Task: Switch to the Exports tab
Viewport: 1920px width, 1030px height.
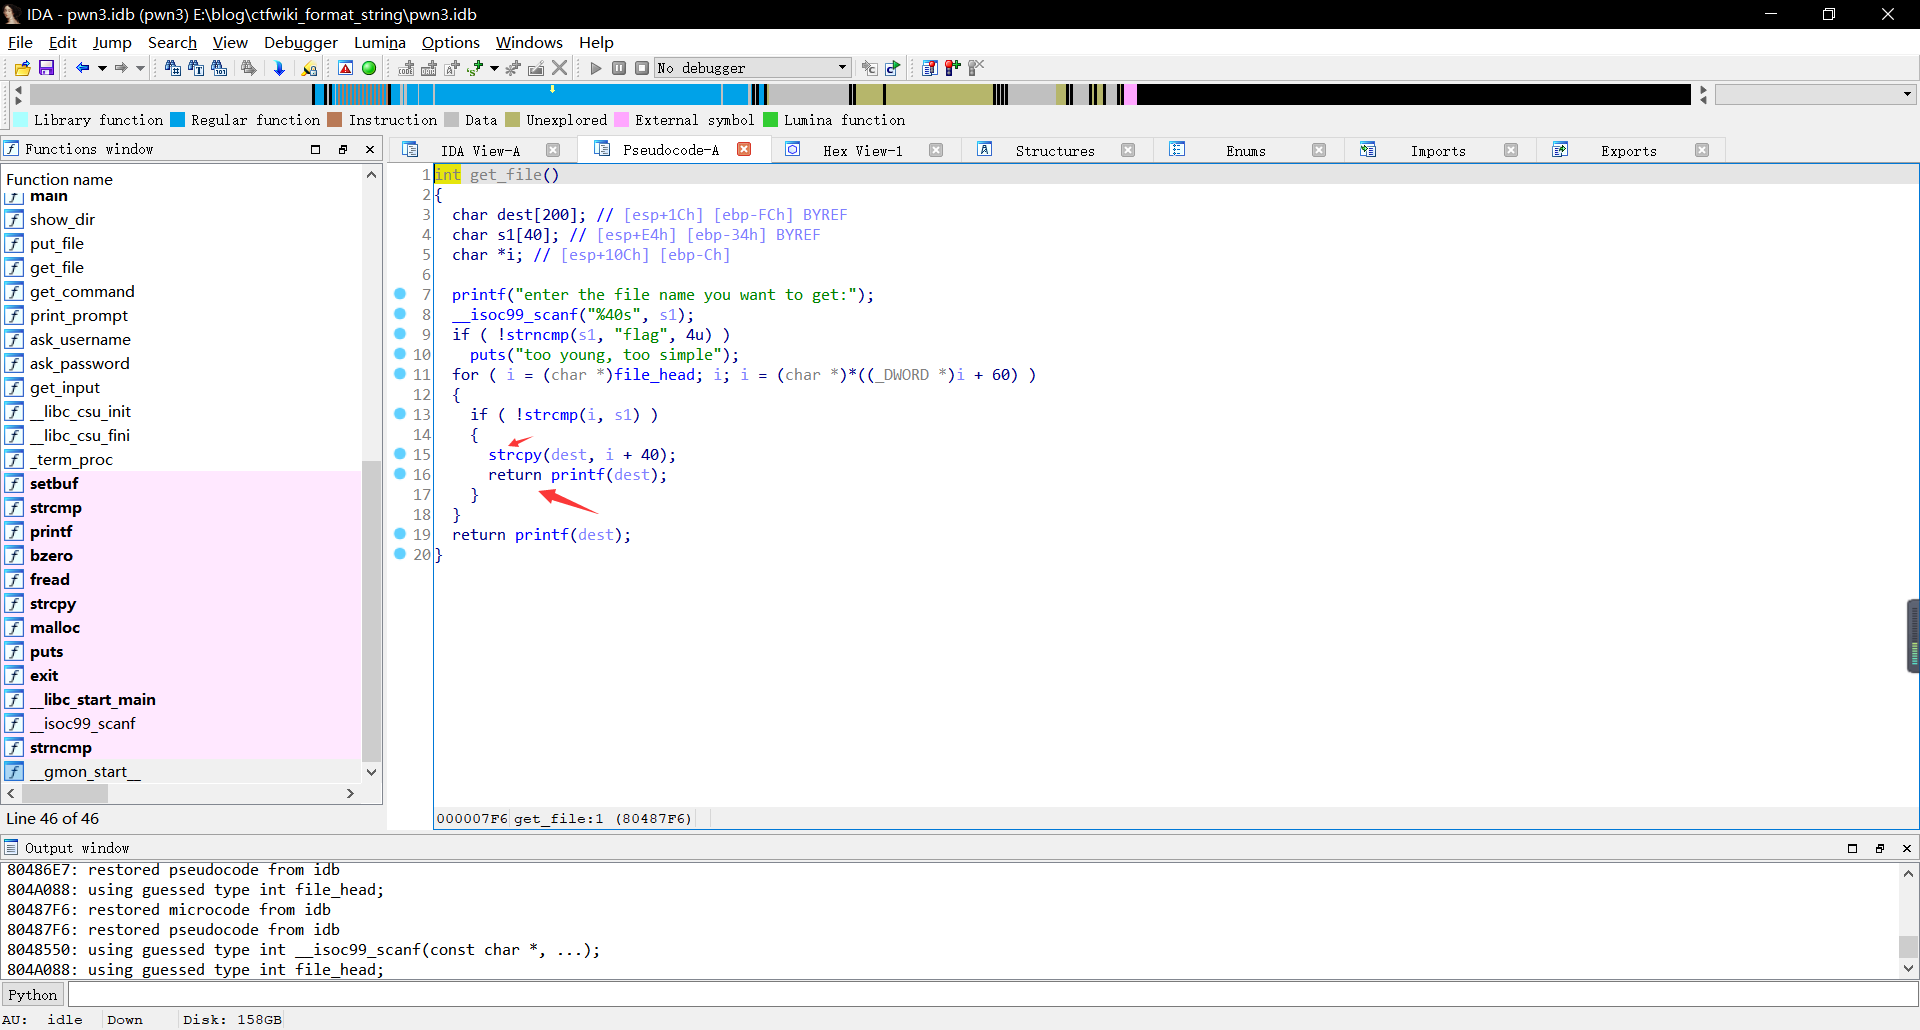Action: point(1629,151)
